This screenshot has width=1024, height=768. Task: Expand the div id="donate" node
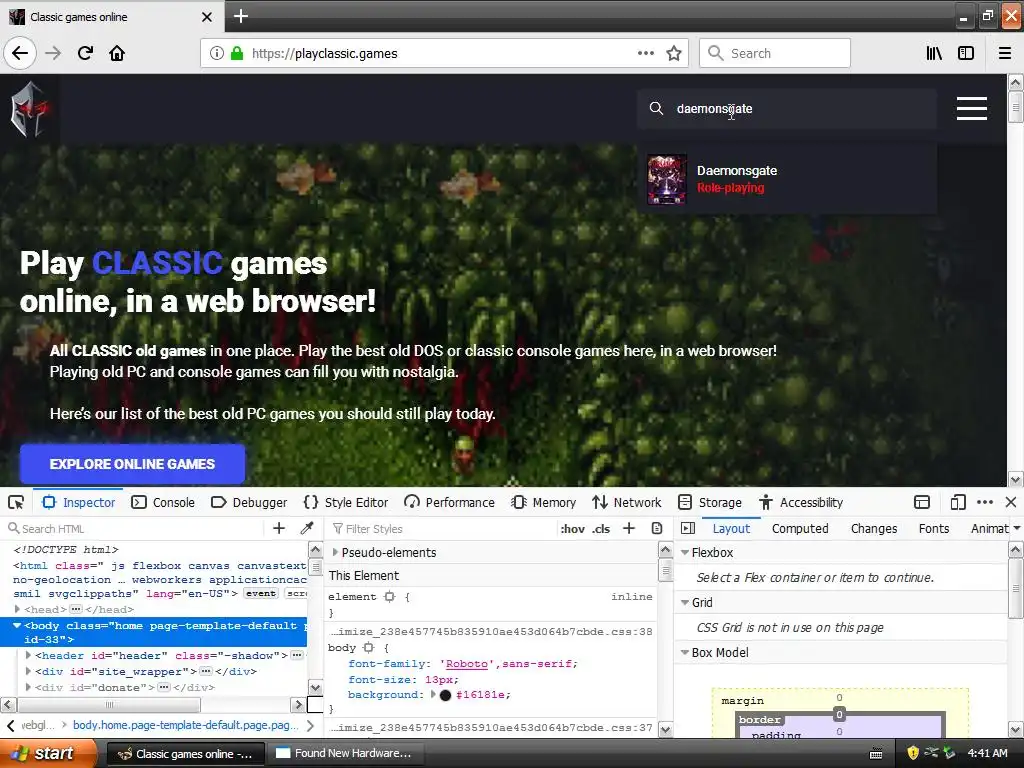point(28,687)
